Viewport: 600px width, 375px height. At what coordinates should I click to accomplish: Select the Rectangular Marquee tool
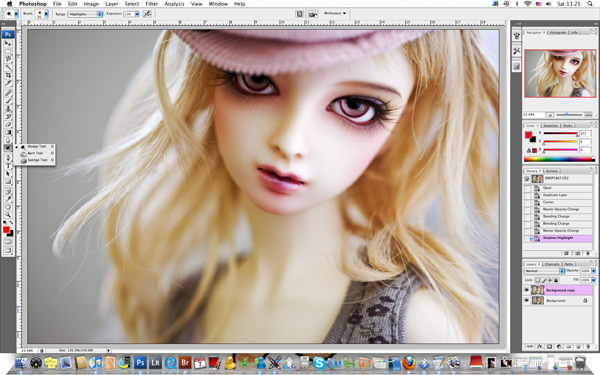8,51
